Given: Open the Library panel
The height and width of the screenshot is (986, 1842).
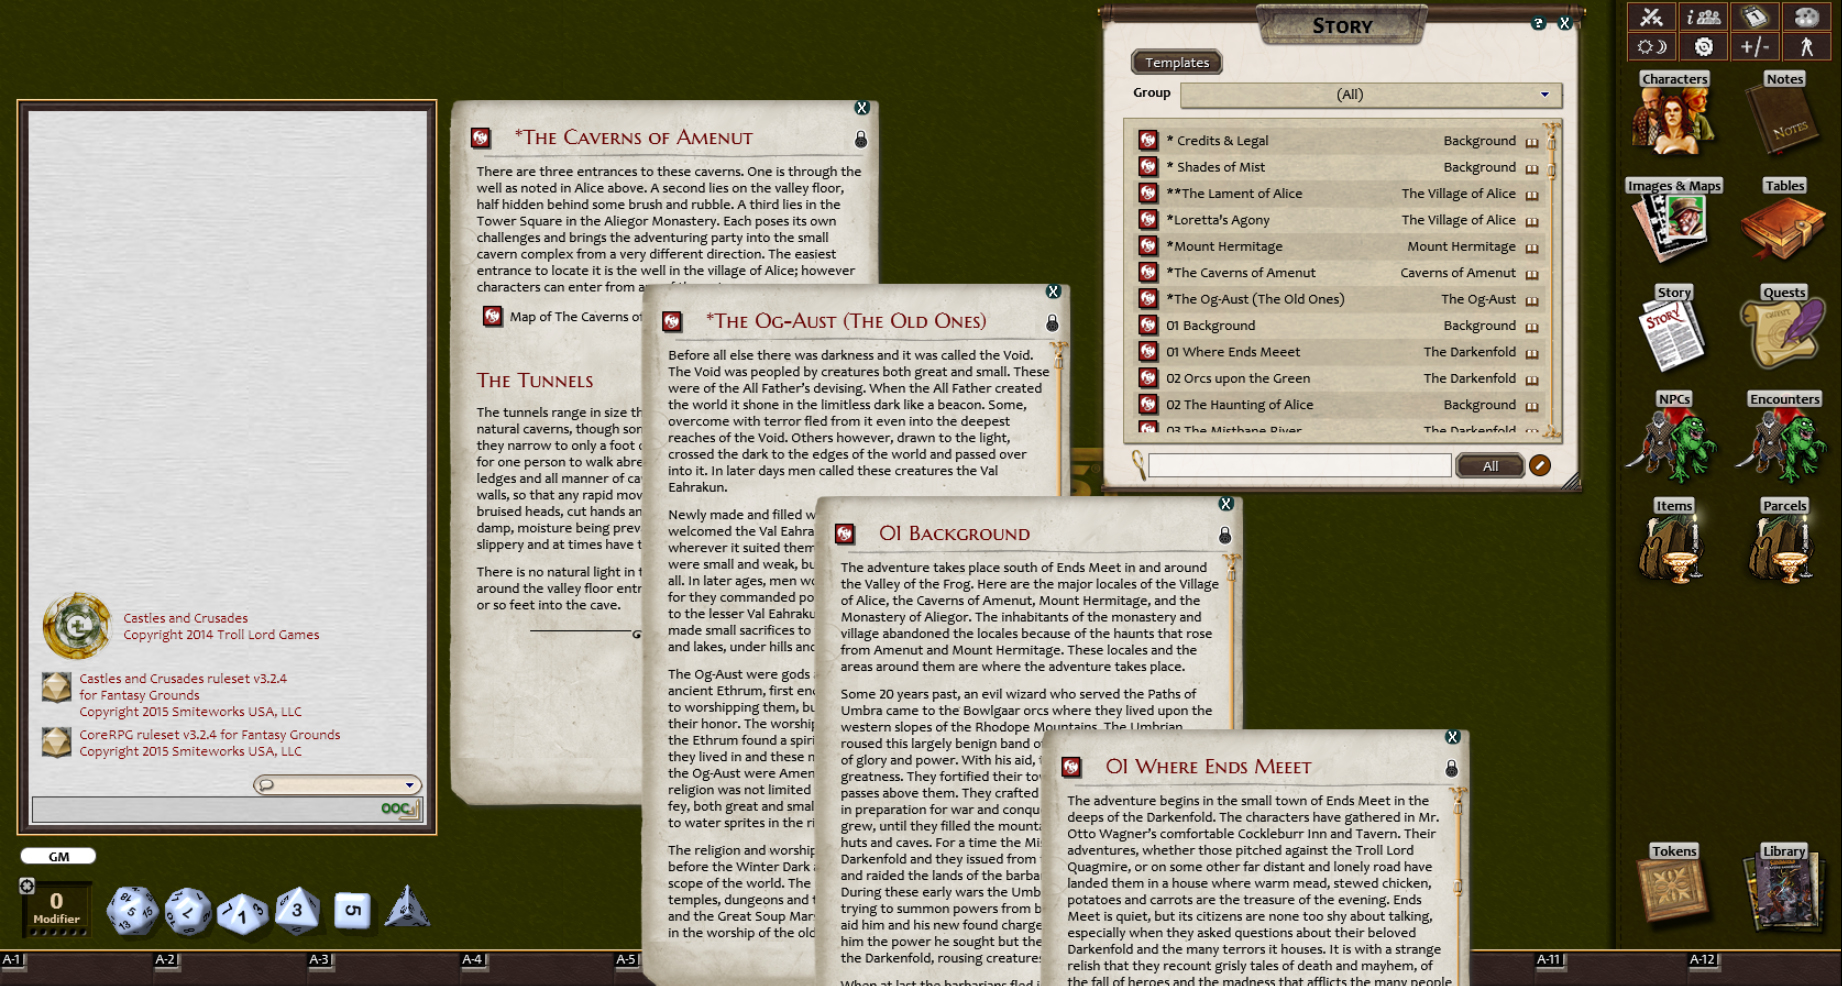Looking at the screenshot, I should [x=1784, y=893].
